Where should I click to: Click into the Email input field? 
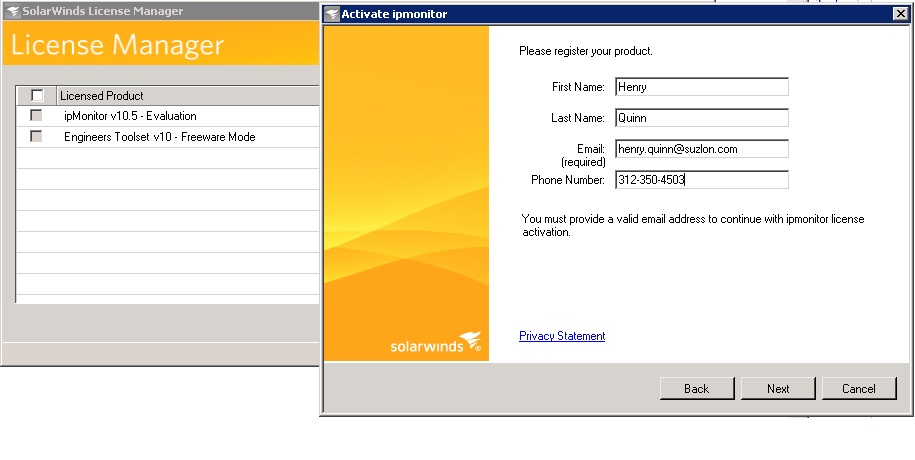click(x=702, y=149)
